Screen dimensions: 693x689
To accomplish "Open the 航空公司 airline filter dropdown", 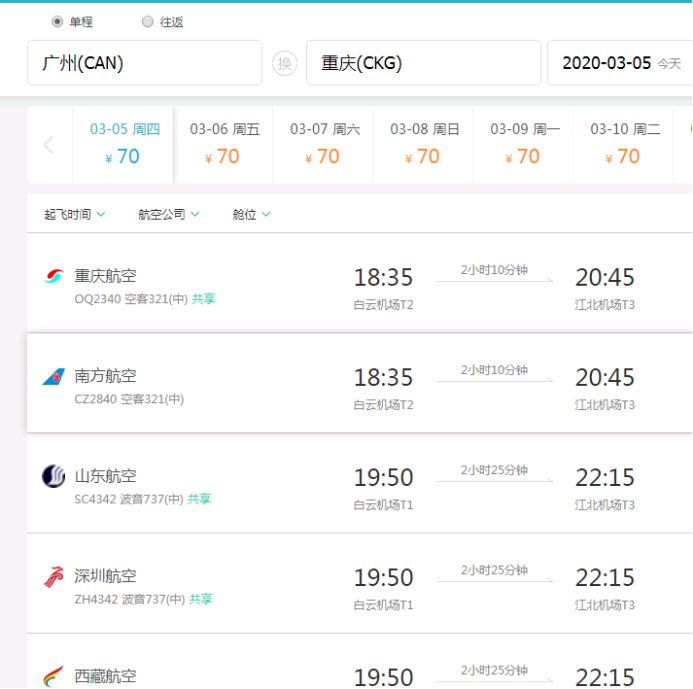I will click(169, 214).
